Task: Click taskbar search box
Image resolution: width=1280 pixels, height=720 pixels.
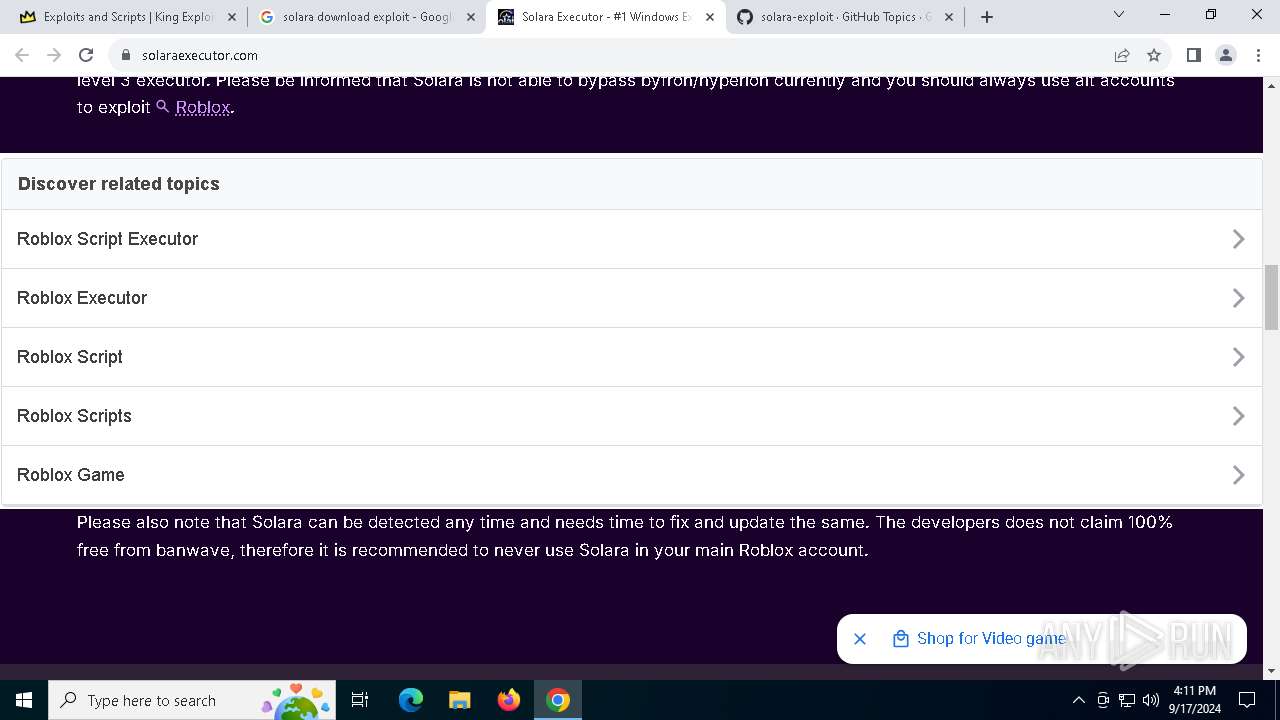Action: point(192,700)
